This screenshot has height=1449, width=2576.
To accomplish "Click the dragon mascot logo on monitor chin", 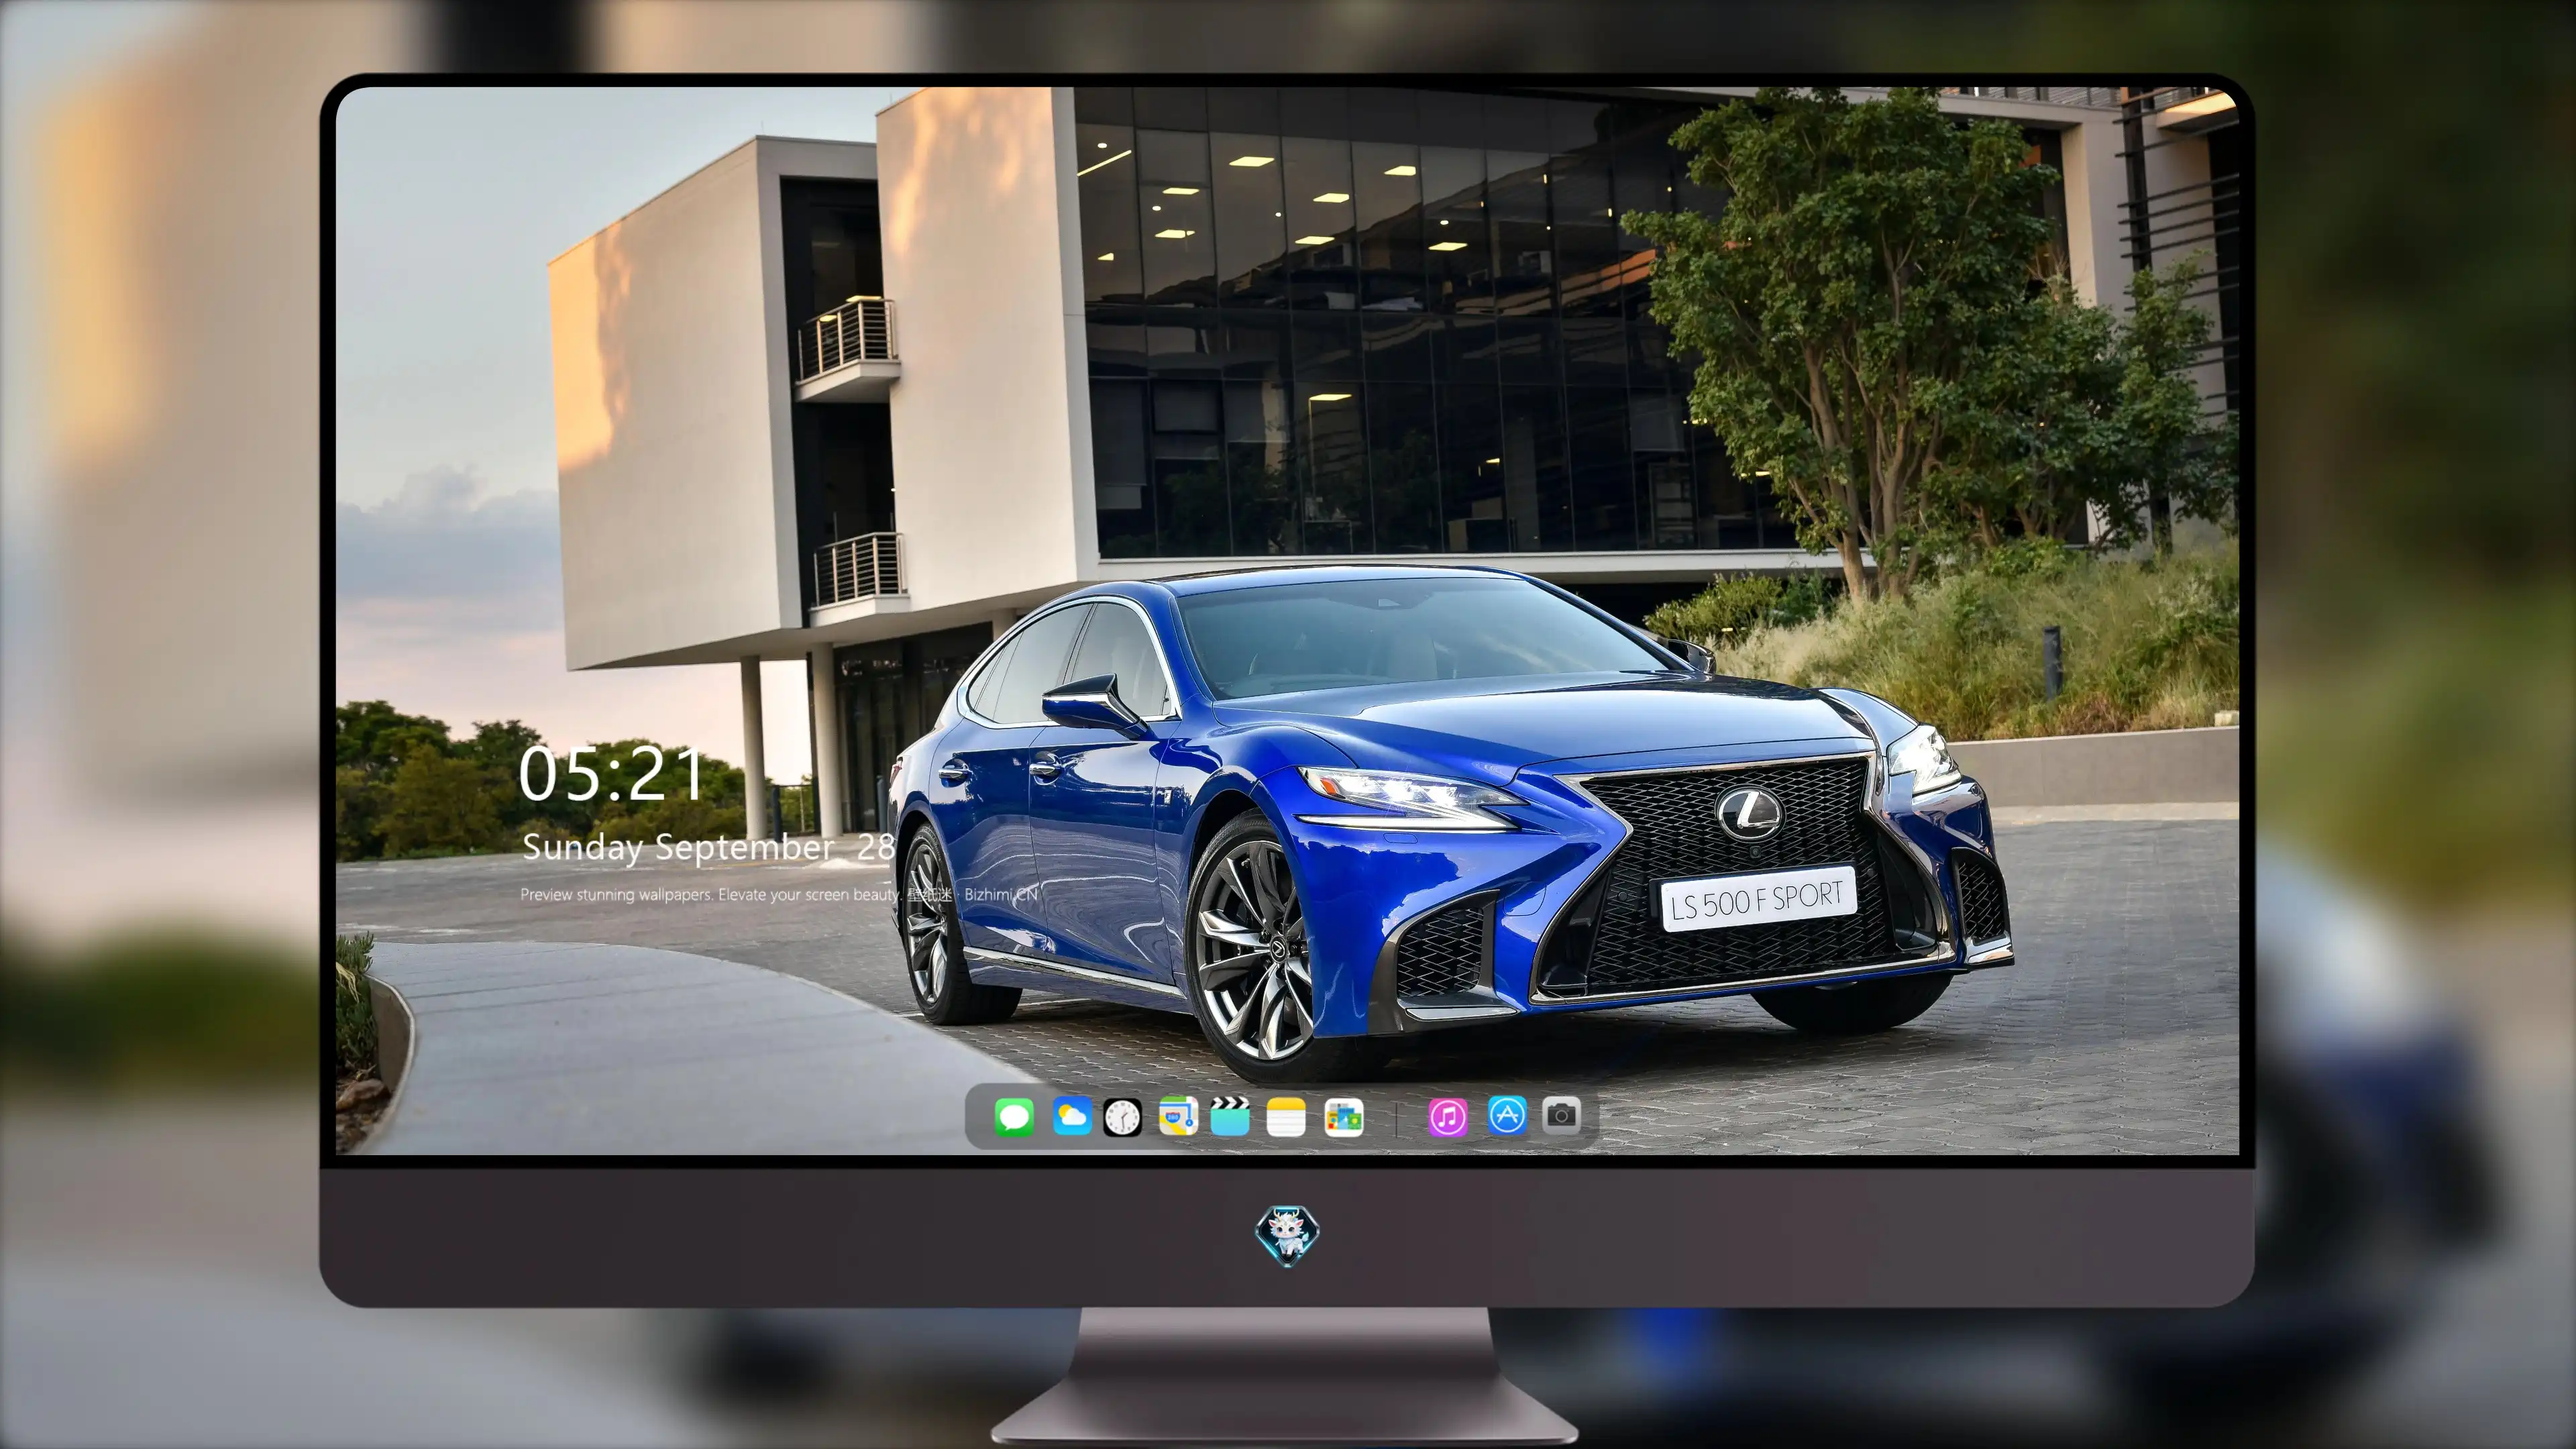I will pos(1287,1235).
